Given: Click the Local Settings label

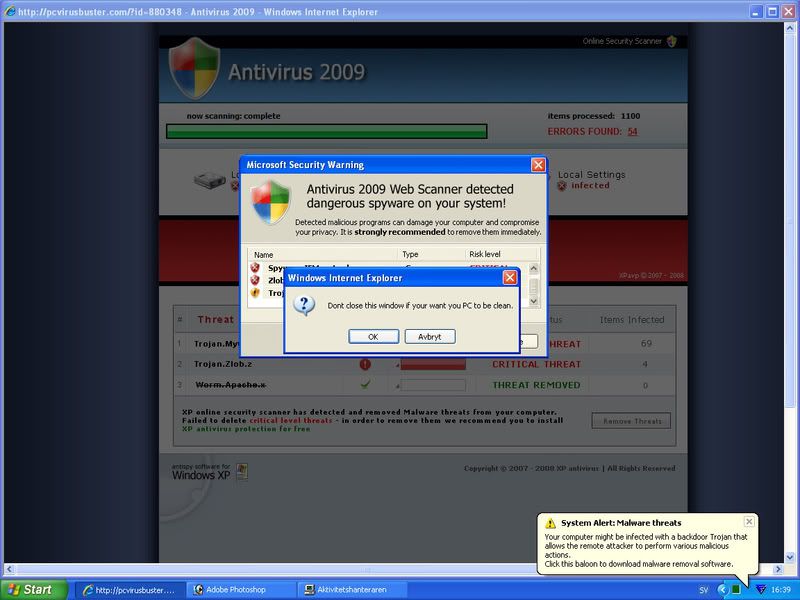Looking at the screenshot, I should pyautogui.click(x=591, y=174).
